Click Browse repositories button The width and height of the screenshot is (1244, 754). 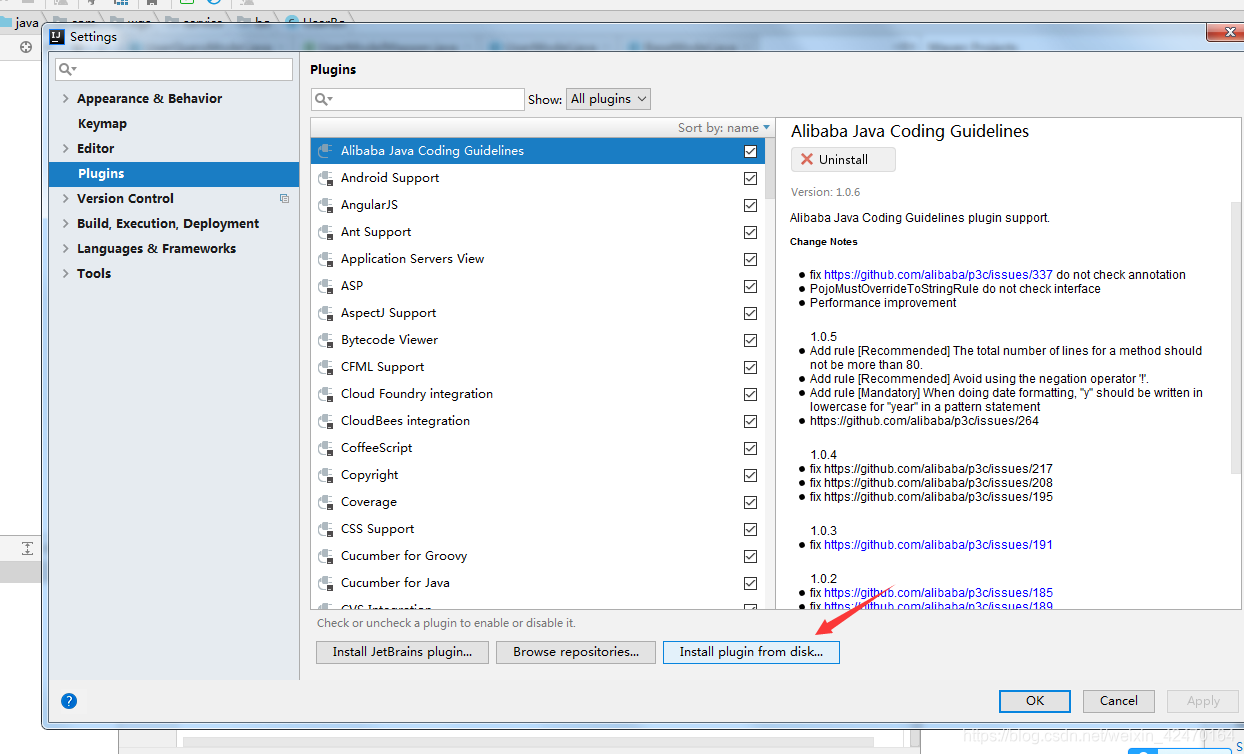(x=576, y=652)
